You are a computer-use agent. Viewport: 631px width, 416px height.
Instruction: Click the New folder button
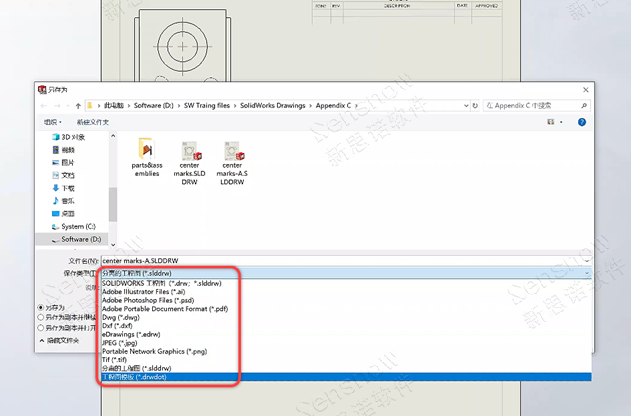(93, 122)
